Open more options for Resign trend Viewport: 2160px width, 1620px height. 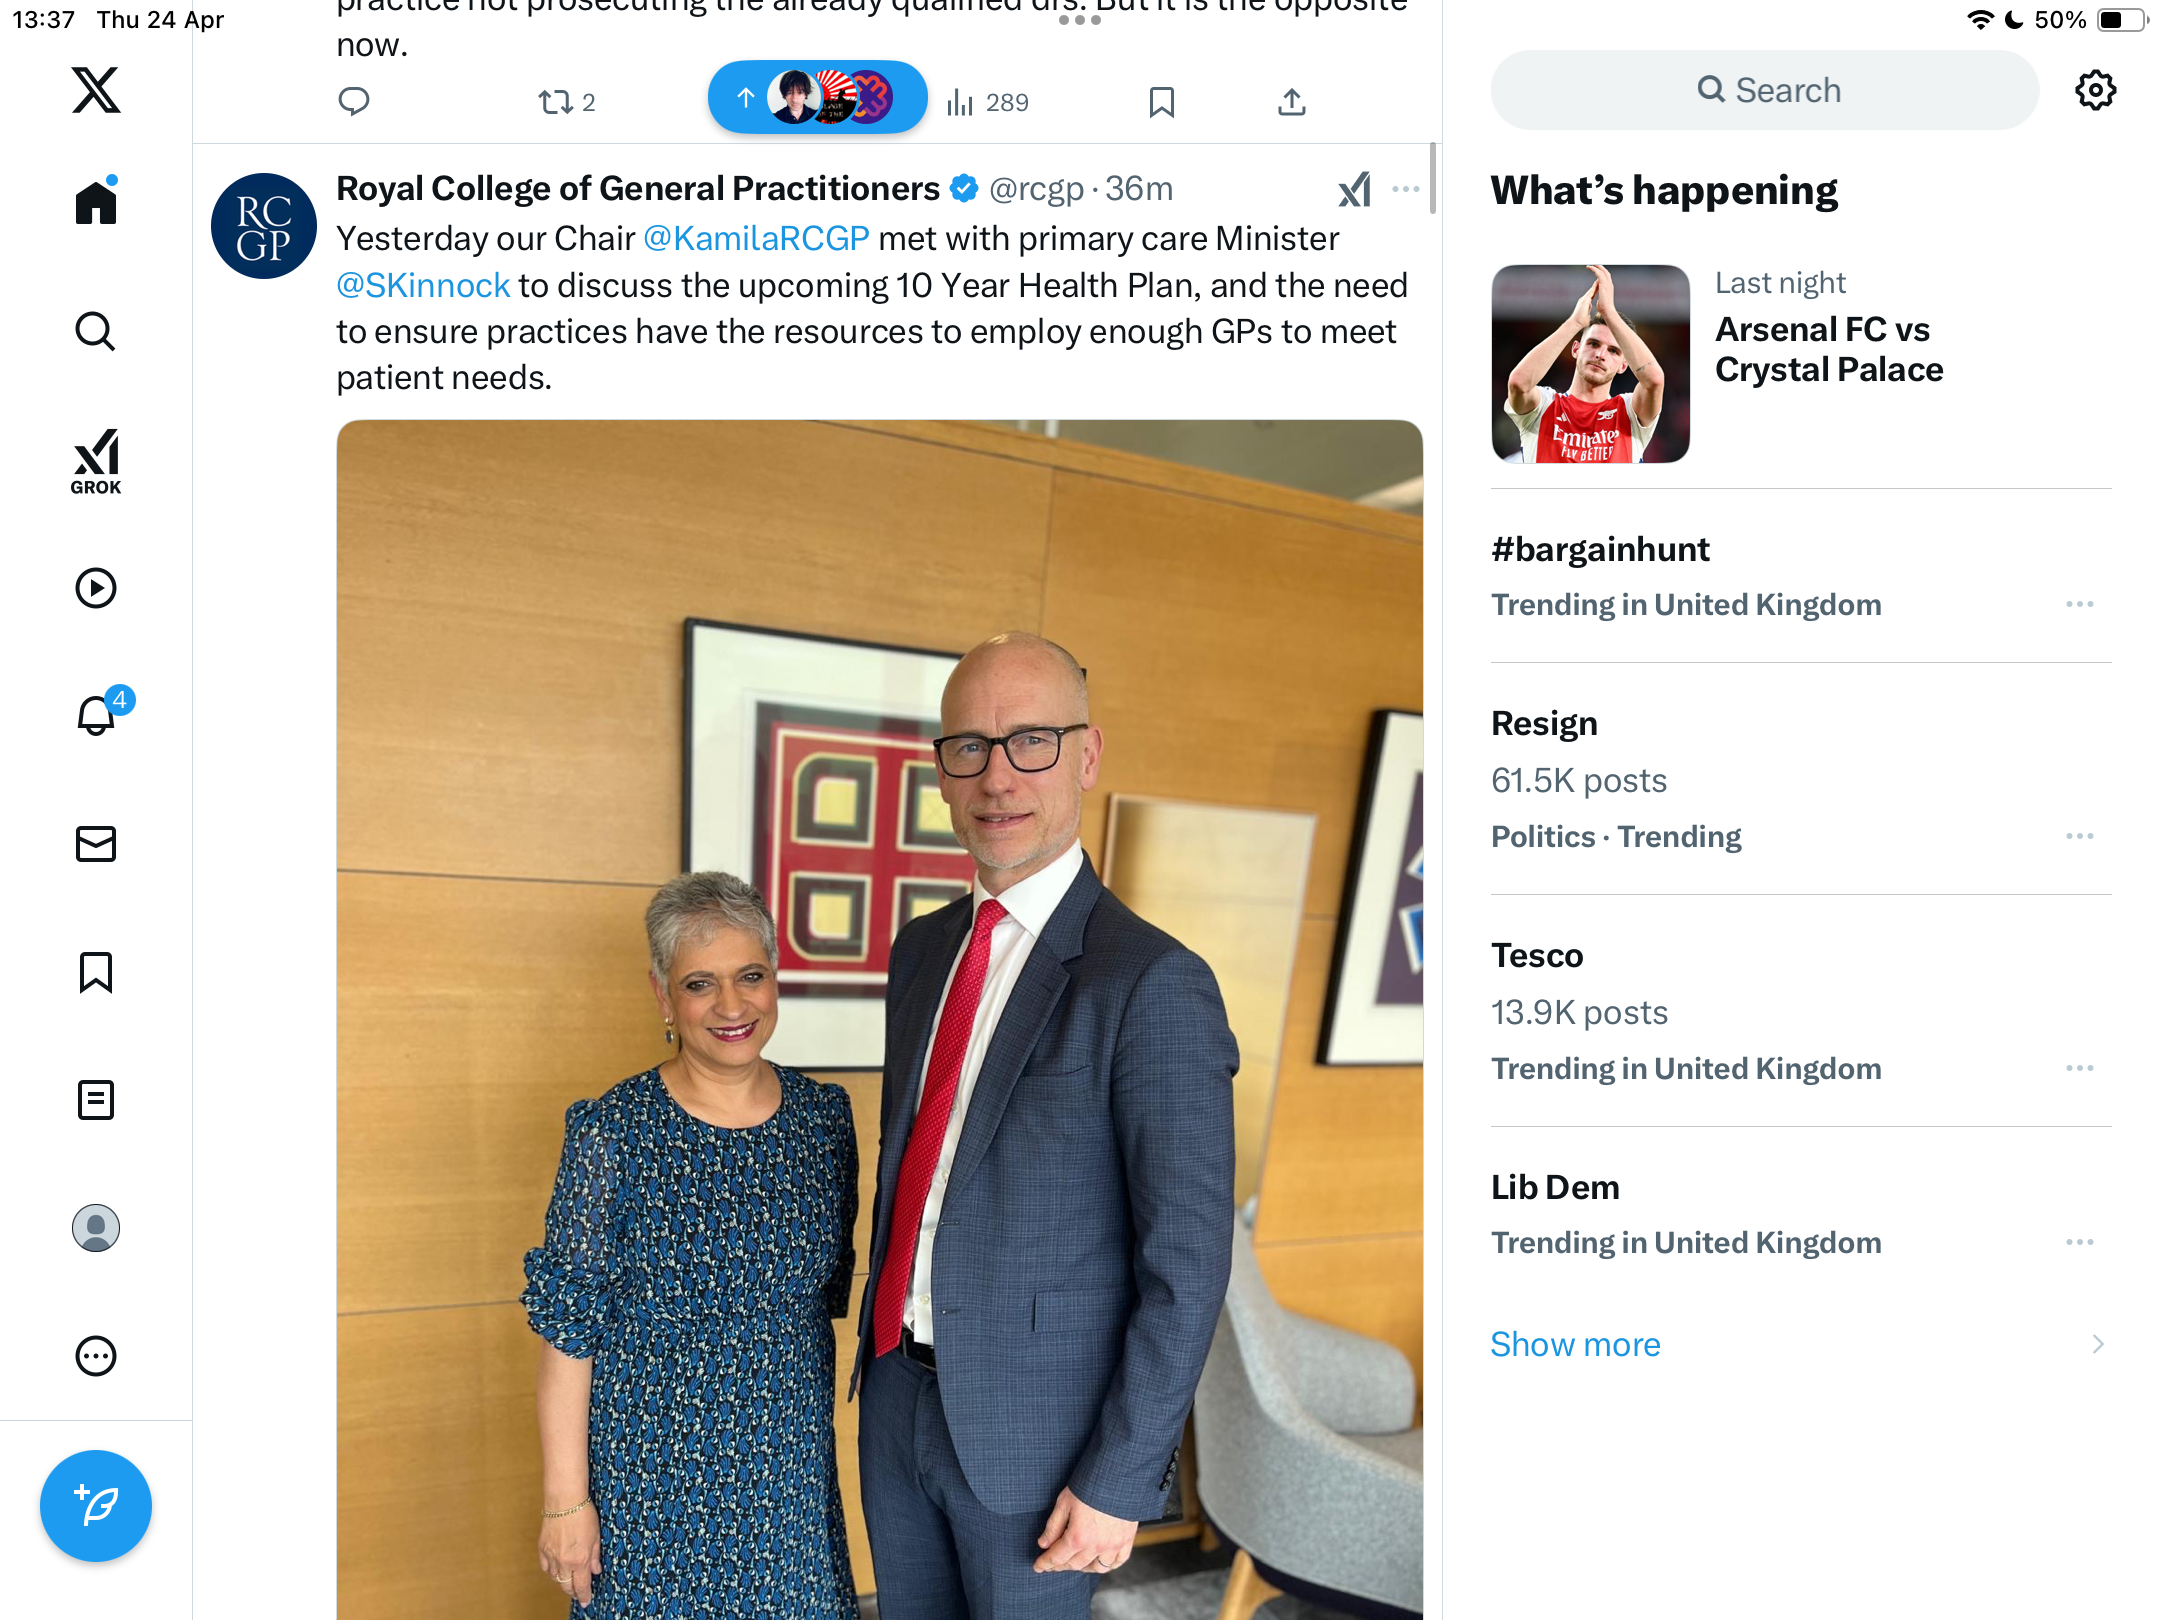tap(2080, 836)
